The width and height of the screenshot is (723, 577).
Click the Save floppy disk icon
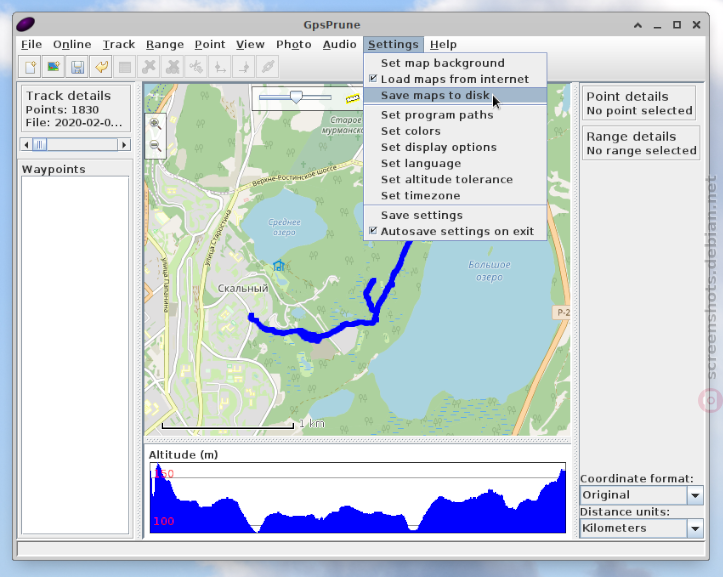(77, 67)
